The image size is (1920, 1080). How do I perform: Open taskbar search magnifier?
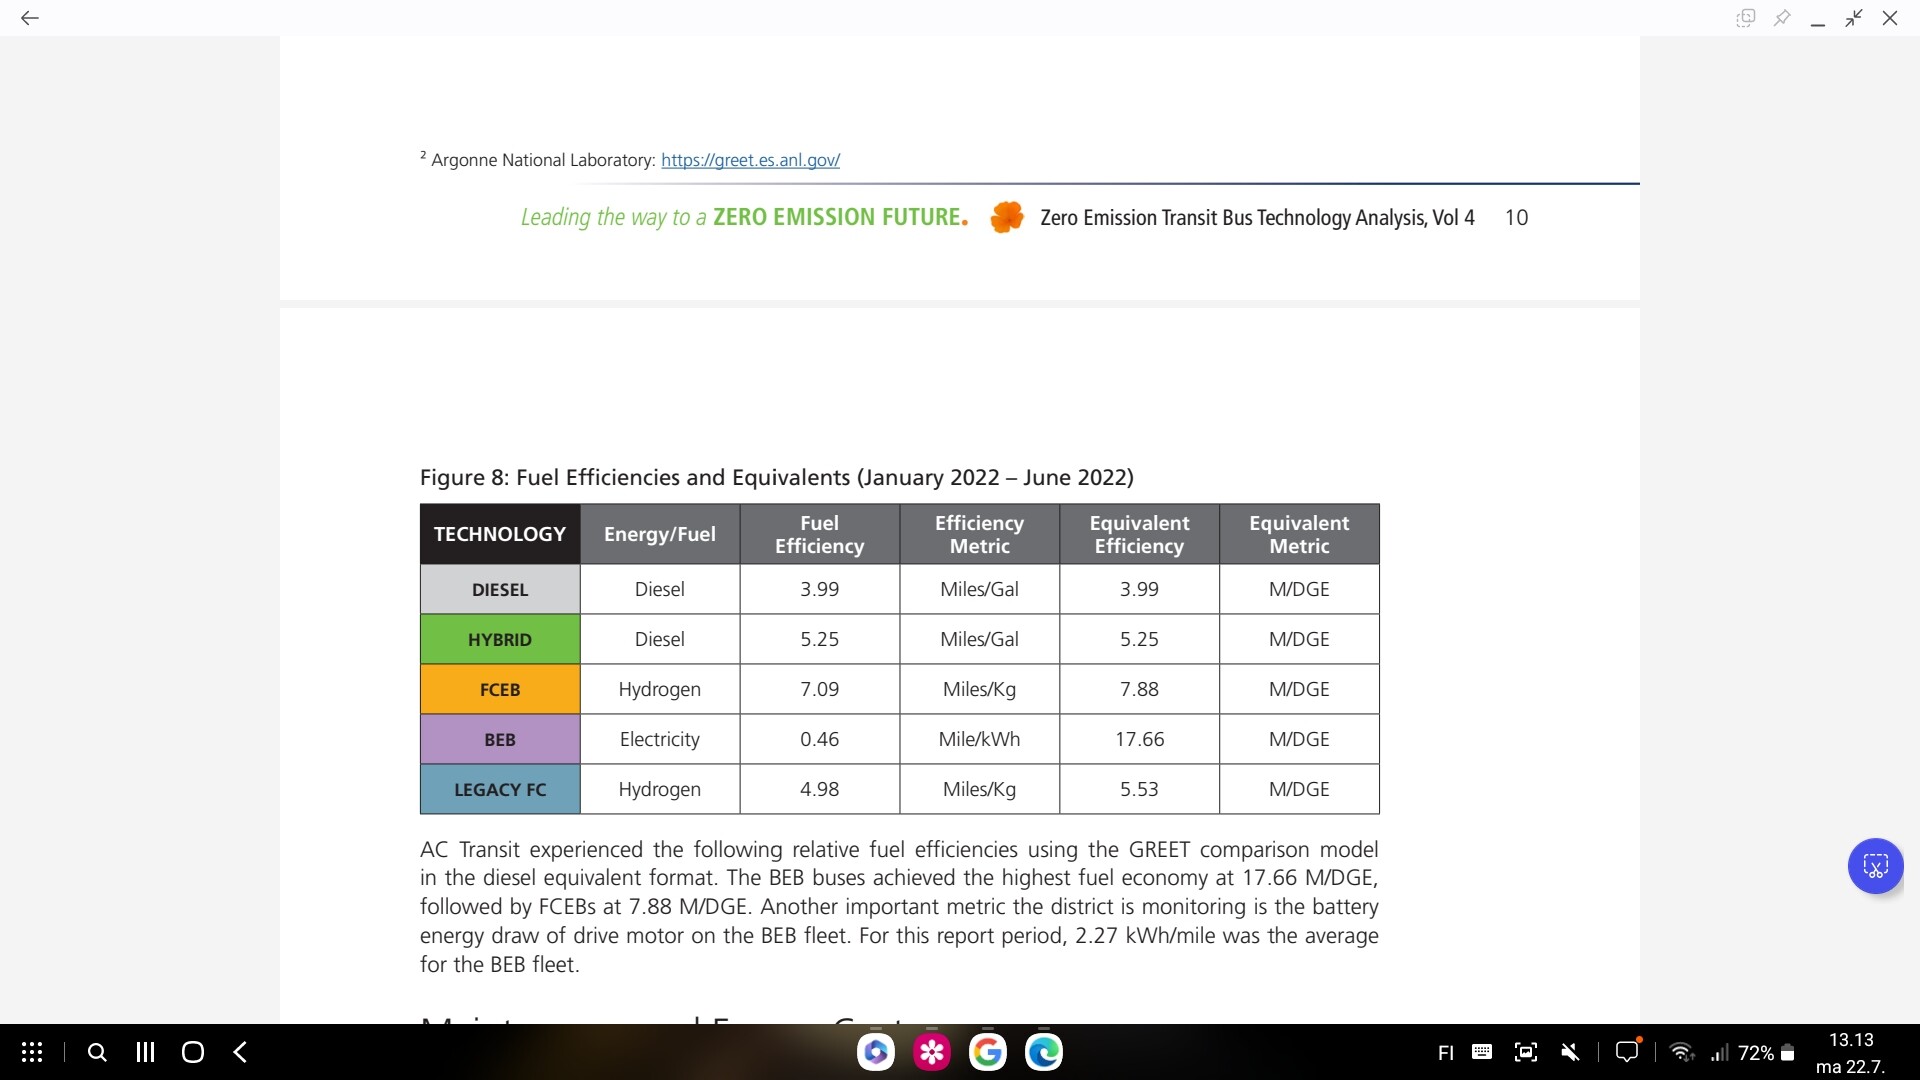97,1052
